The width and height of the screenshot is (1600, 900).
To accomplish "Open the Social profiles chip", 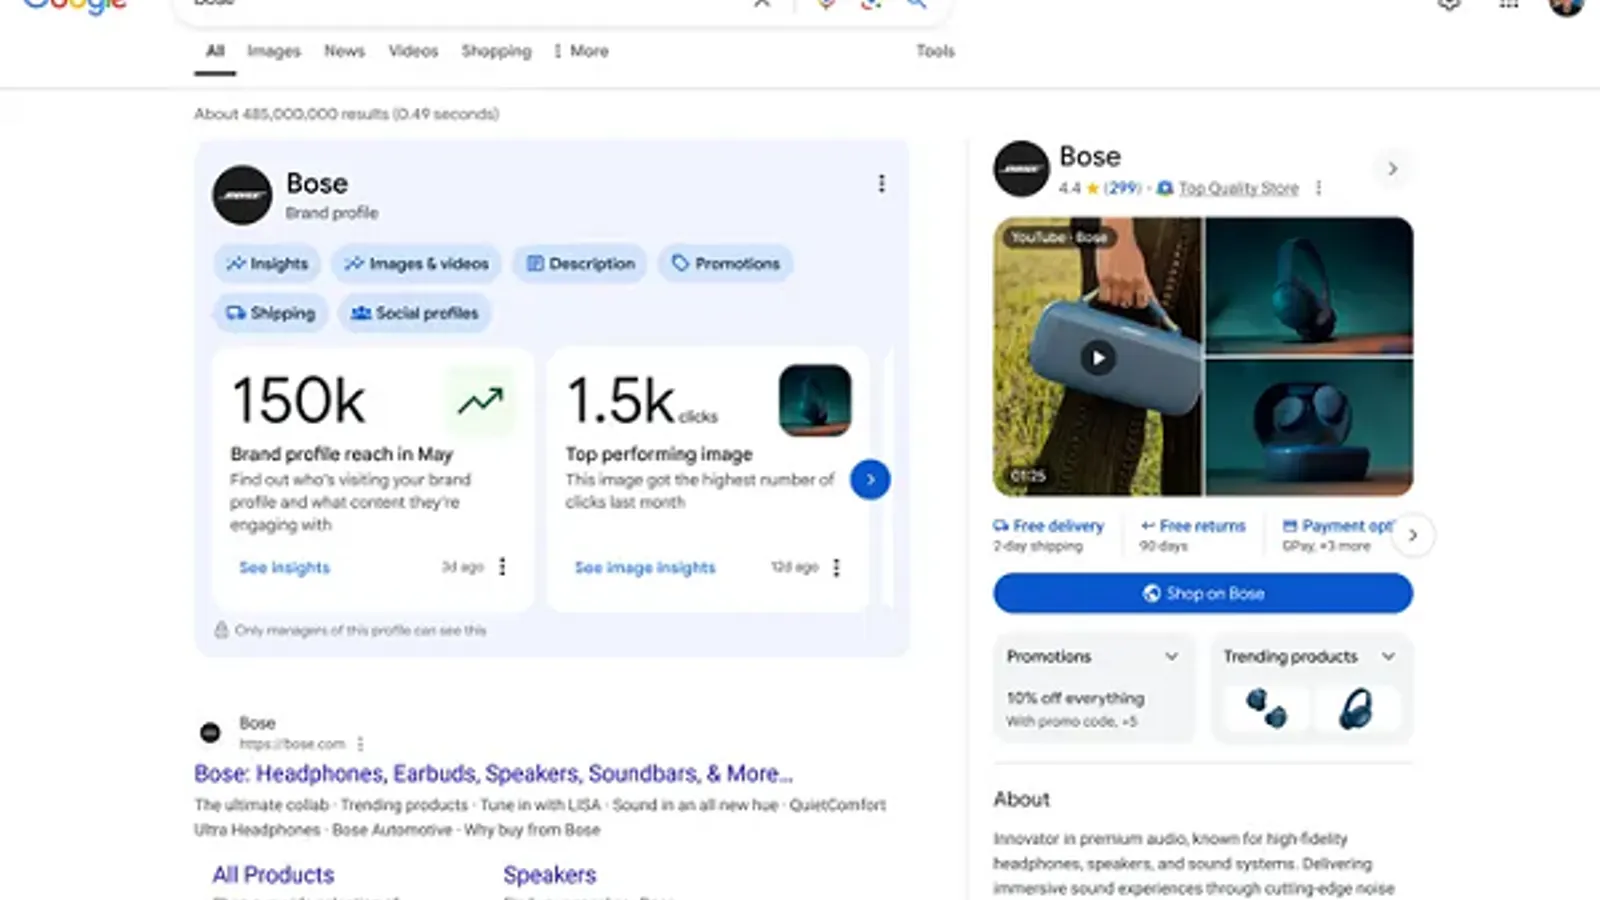I will click(414, 313).
